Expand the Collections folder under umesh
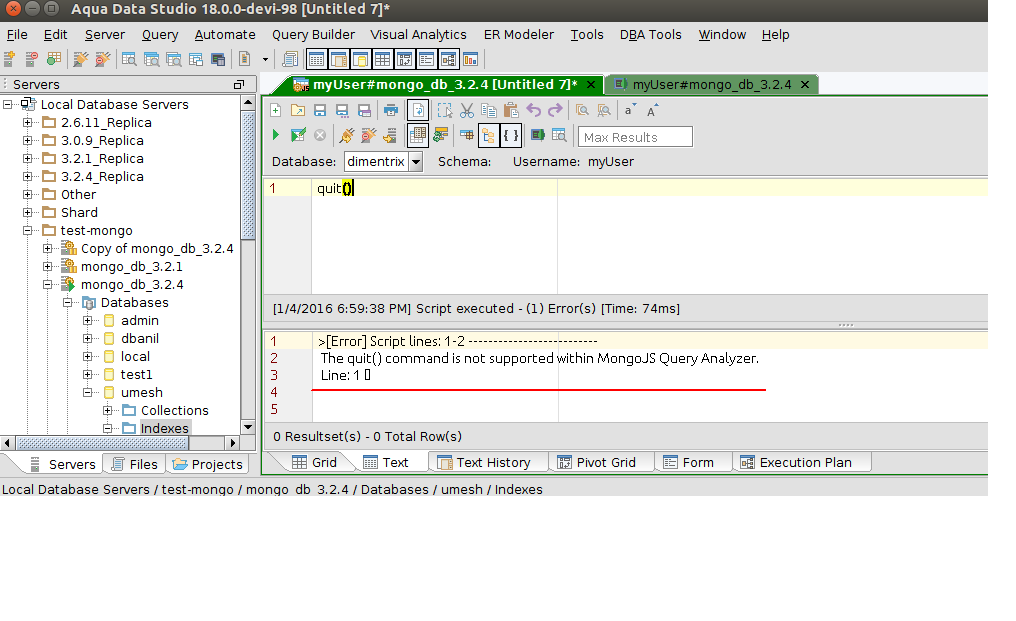 (108, 410)
